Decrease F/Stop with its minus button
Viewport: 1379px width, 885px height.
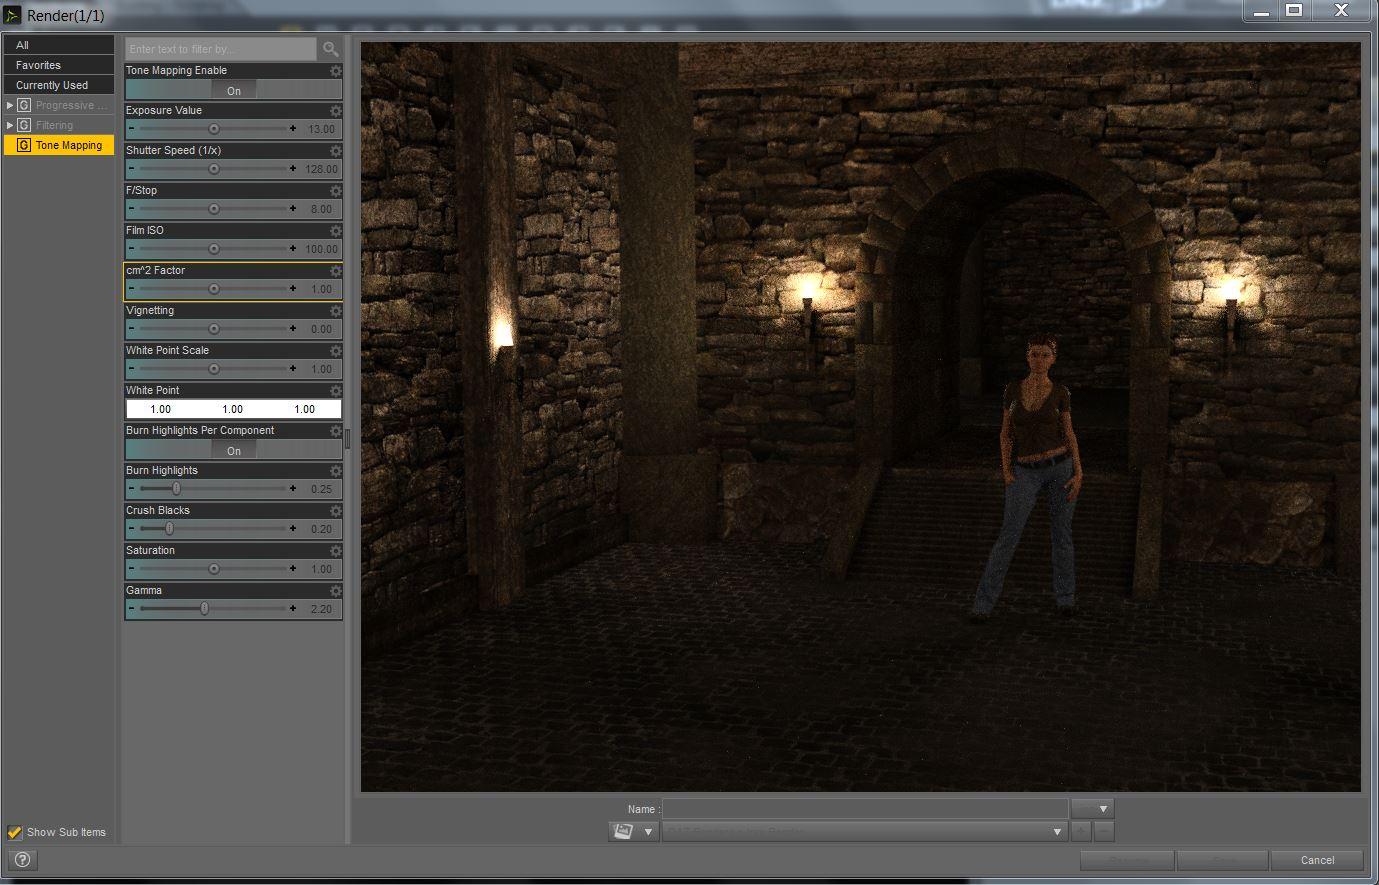pyautogui.click(x=132, y=209)
